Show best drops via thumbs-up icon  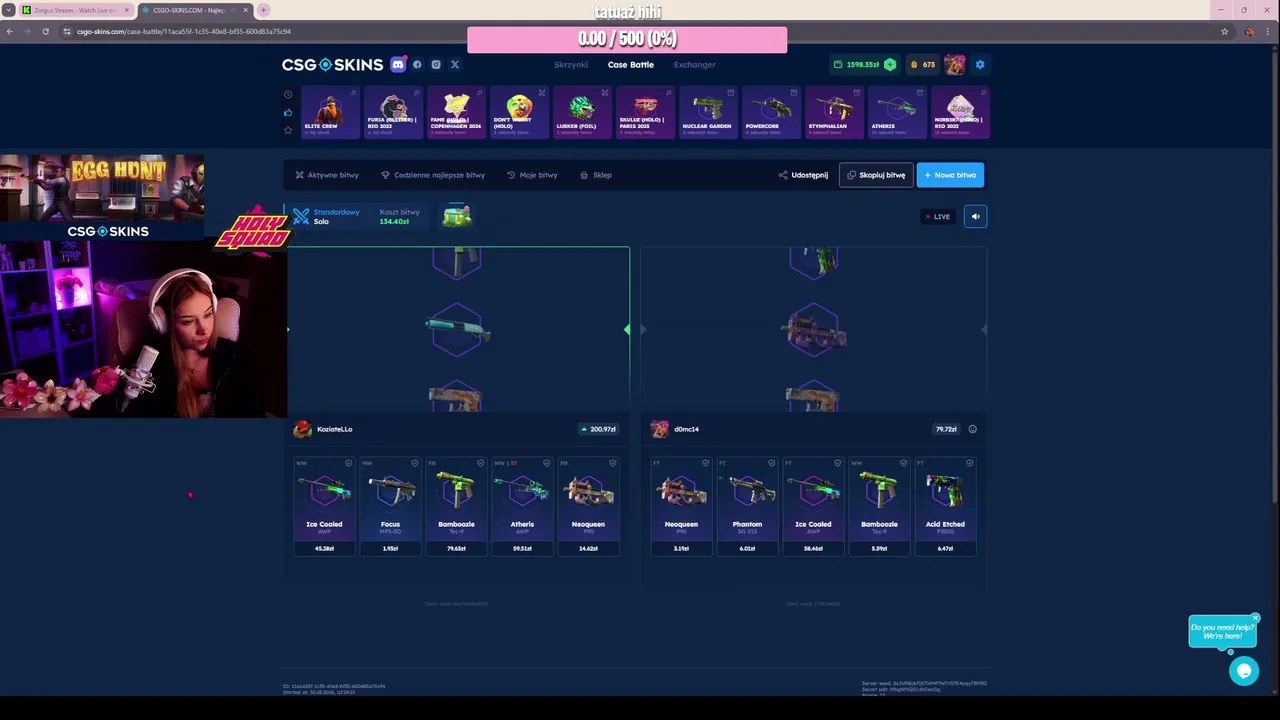pos(288,112)
